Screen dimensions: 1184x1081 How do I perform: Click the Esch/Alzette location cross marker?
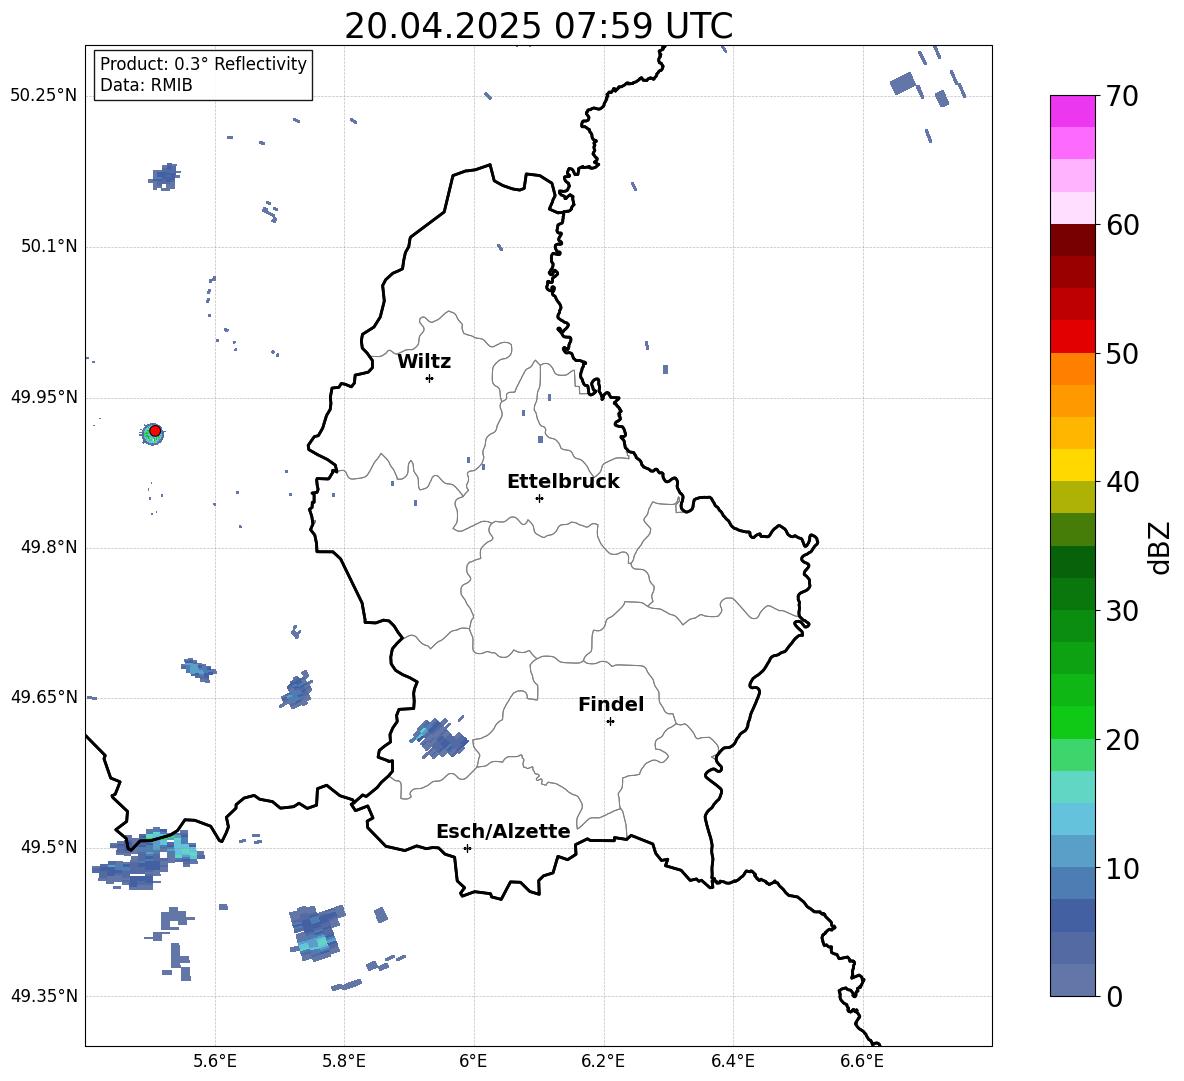[x=467, y=848]
